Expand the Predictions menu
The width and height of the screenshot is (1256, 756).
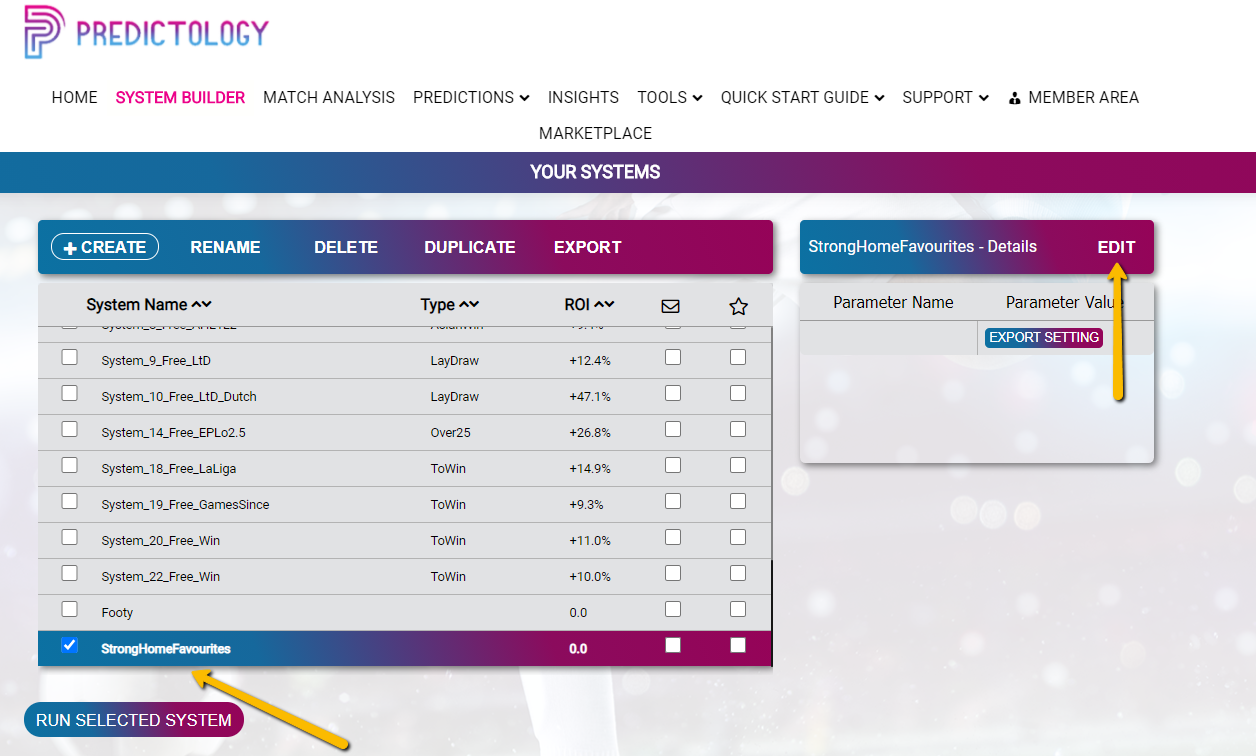click(x=471, y=98)
